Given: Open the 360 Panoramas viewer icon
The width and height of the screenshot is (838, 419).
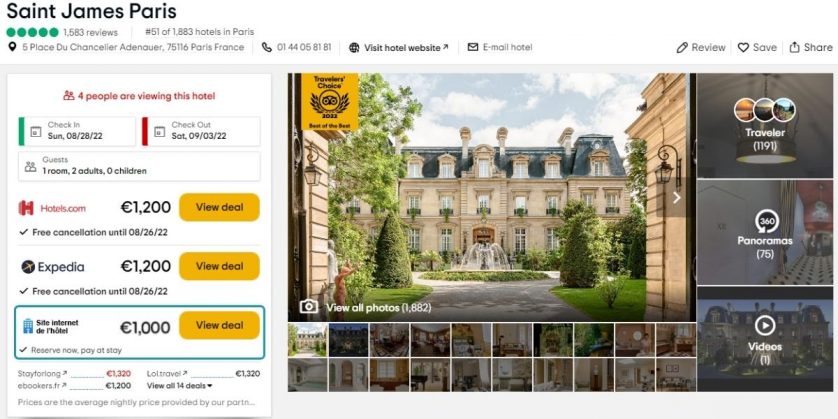Looking at the screenshot, I should (766, 221).
